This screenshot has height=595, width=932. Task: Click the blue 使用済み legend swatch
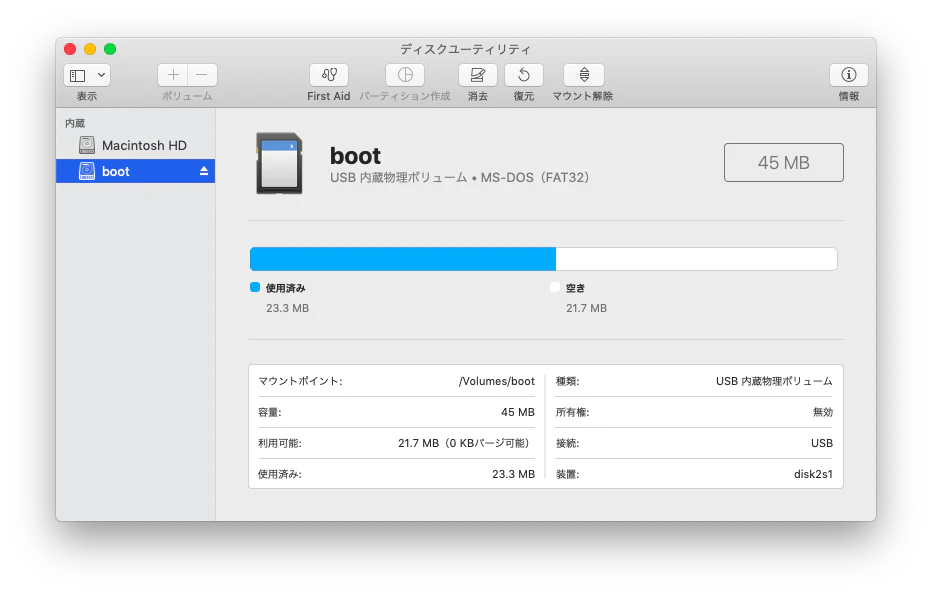tap(255, 287)
